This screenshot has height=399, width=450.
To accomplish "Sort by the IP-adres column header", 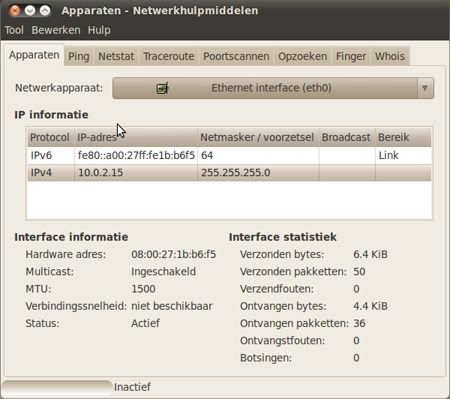I will [x=136, y=137].
